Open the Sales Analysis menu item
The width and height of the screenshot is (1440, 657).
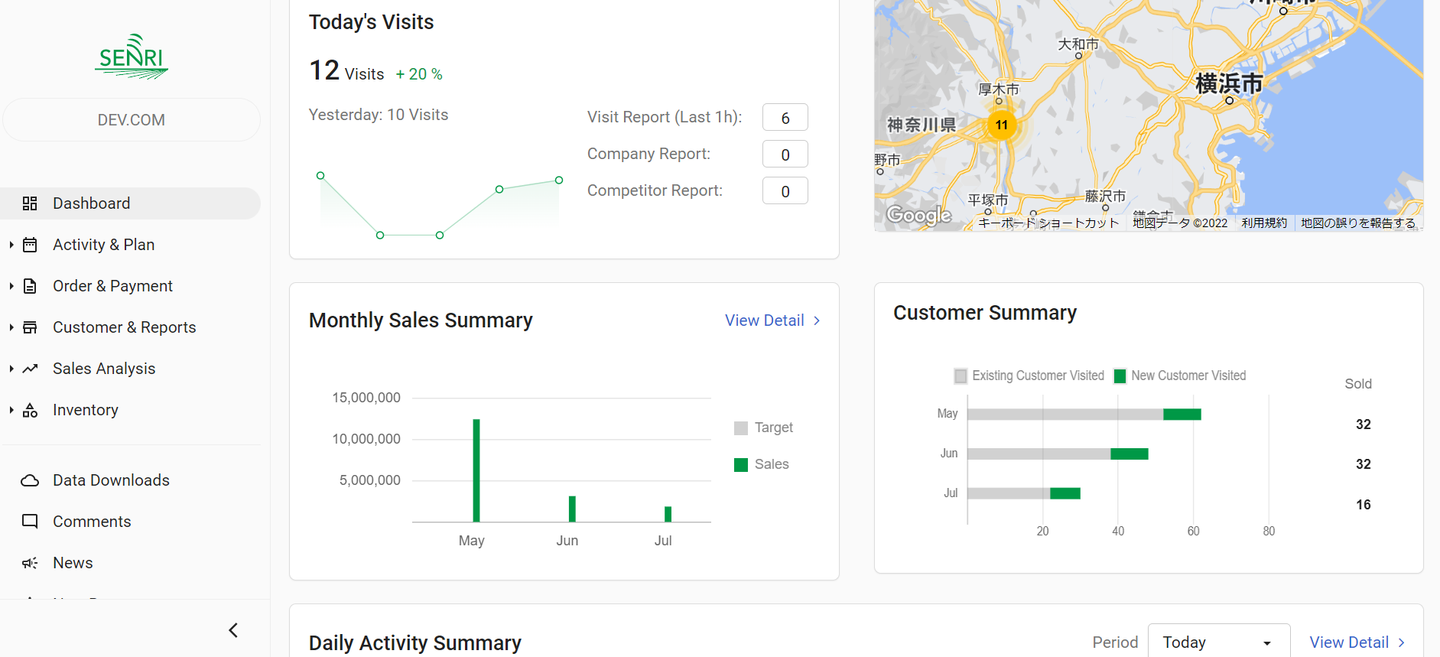(x=104, y=369)
